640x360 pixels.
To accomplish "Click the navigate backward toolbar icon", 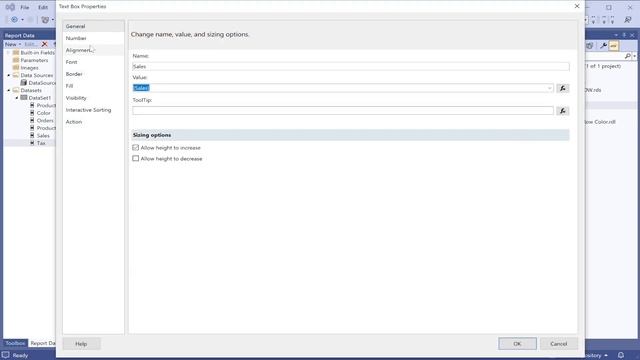I will (x=14, y=20).
